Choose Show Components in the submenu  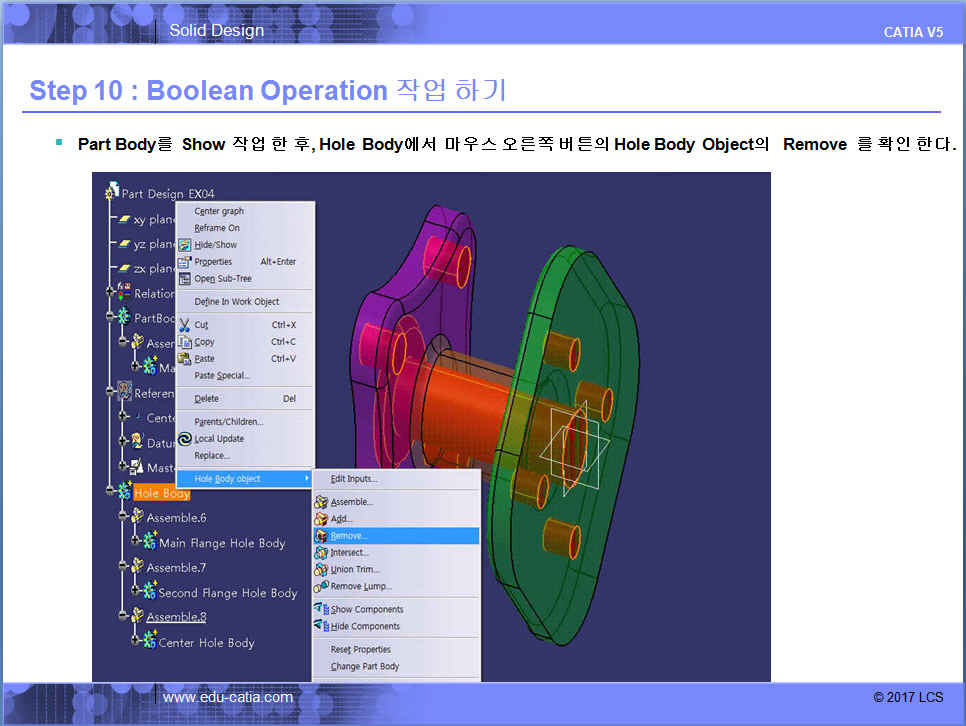pos(366,610)
